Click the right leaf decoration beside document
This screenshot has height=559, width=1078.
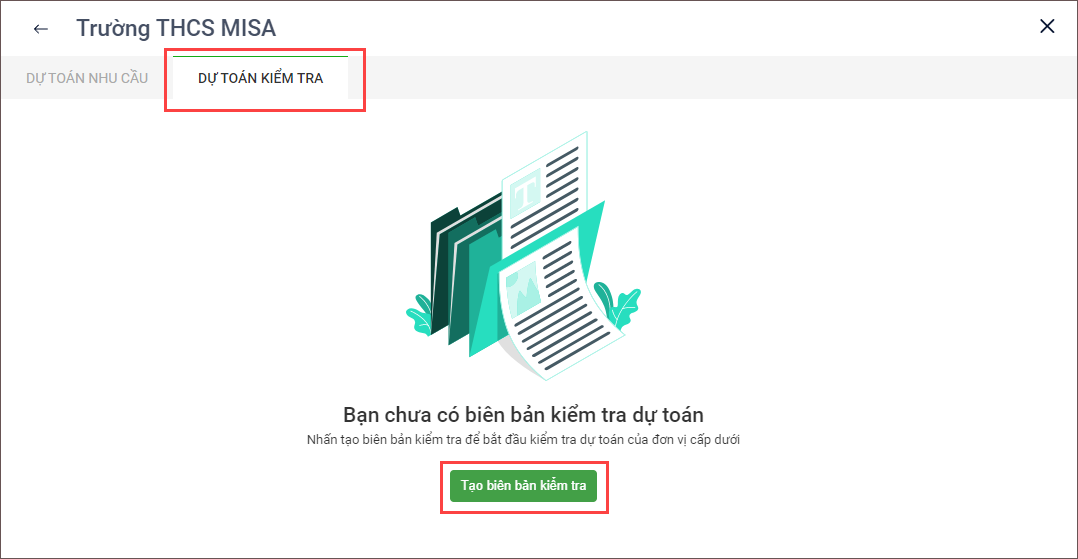[x=618, y=304]
